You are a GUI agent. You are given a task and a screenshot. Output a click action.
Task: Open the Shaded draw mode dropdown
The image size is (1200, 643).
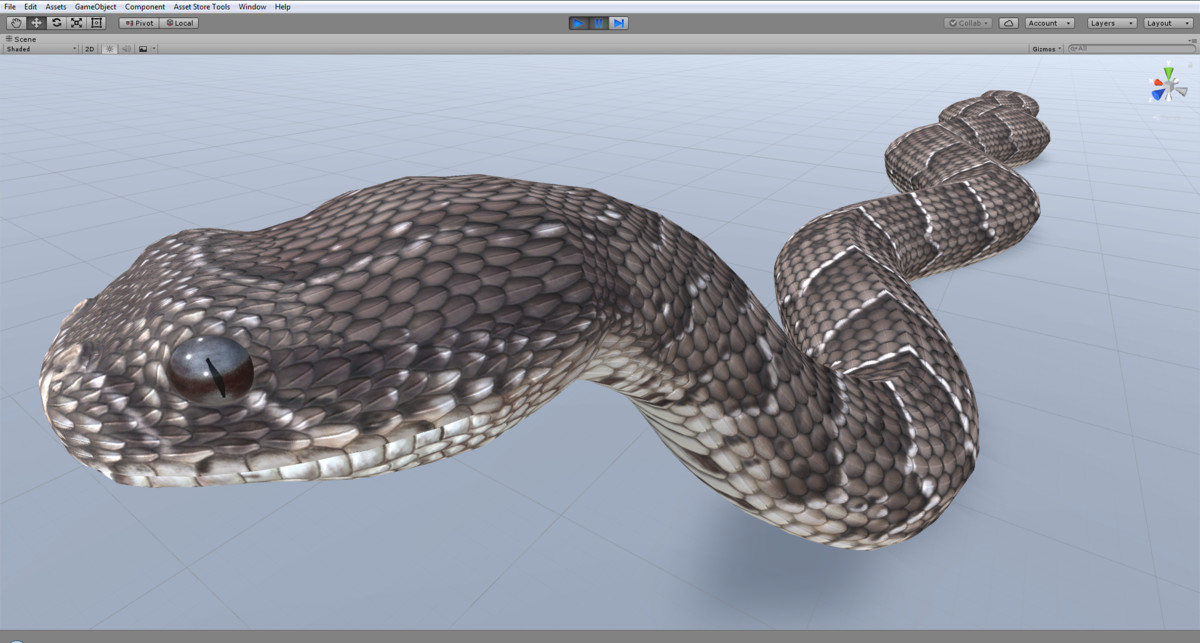pyautogui.click(x=40, y=47)
